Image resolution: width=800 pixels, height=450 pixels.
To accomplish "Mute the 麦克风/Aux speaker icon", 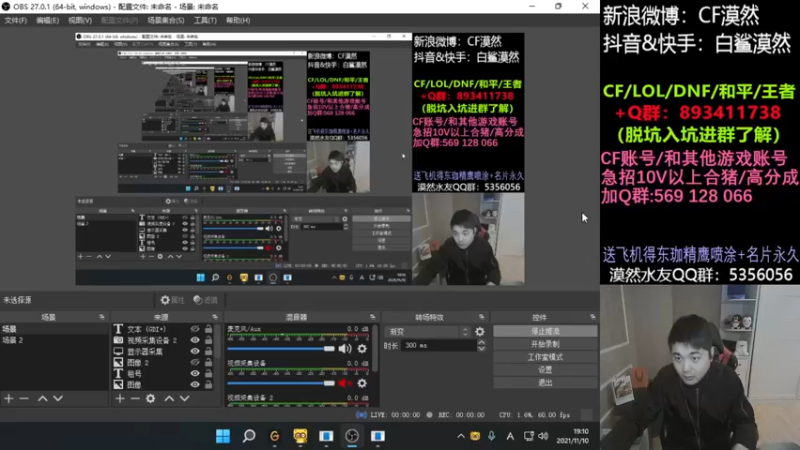I will [345, 349].
